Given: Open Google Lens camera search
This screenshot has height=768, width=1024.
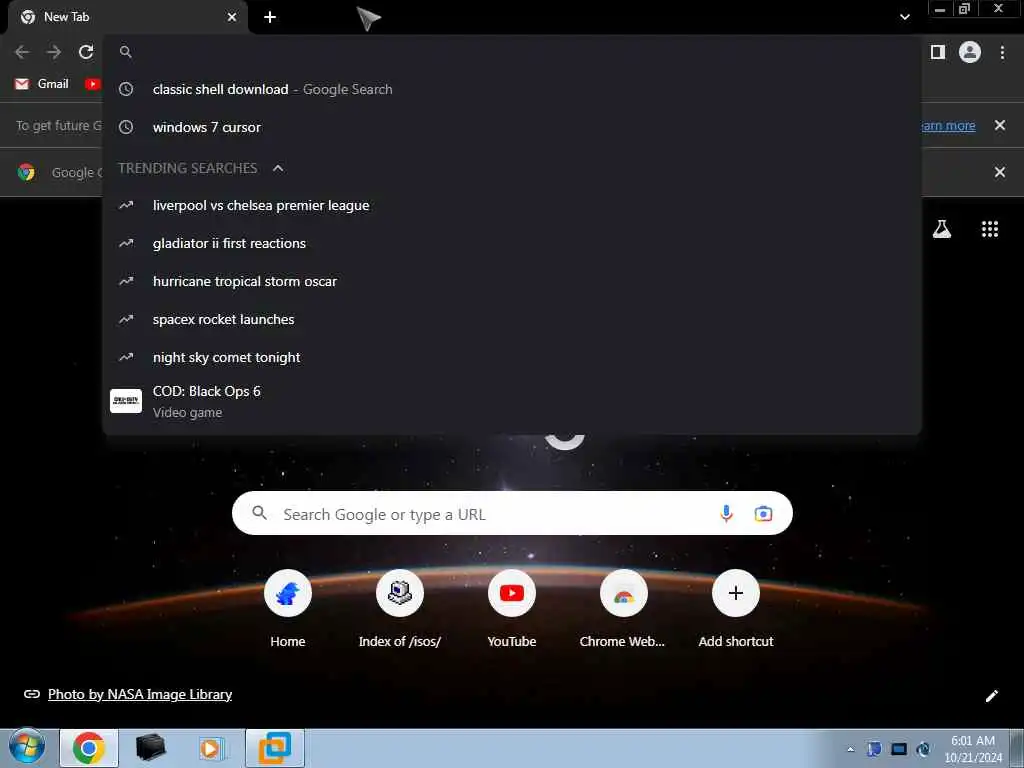Looking at the screenshot, I should [763, 514].
